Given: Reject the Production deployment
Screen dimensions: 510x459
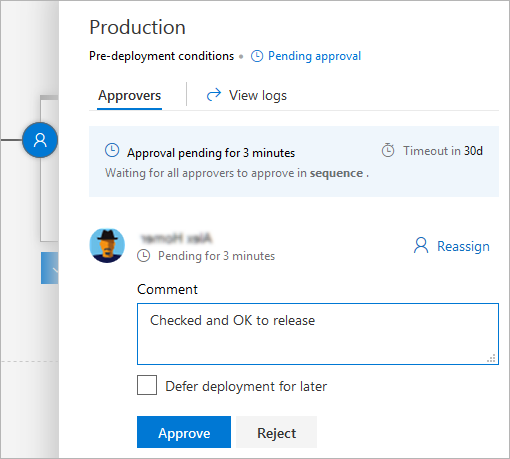Looking at the screenshot, I should point(276,432).
